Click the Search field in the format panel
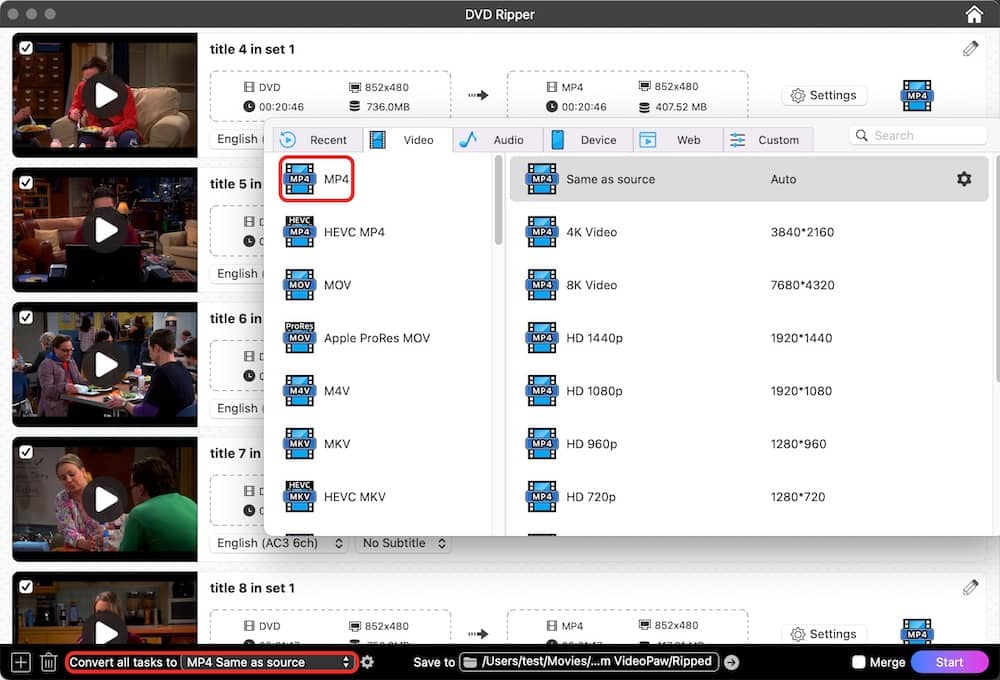Screen dimensions: 1000x680 (918, 134)
